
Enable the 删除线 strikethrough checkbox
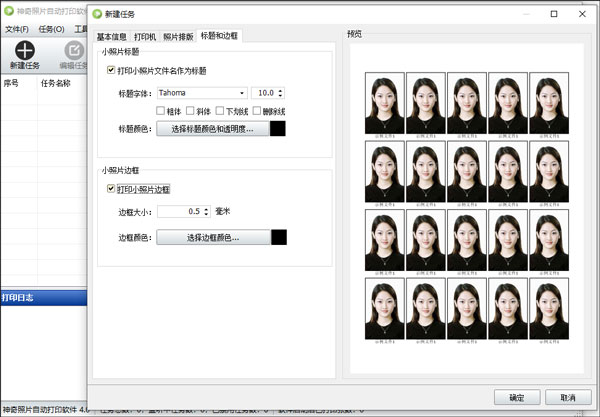[258, 110]
